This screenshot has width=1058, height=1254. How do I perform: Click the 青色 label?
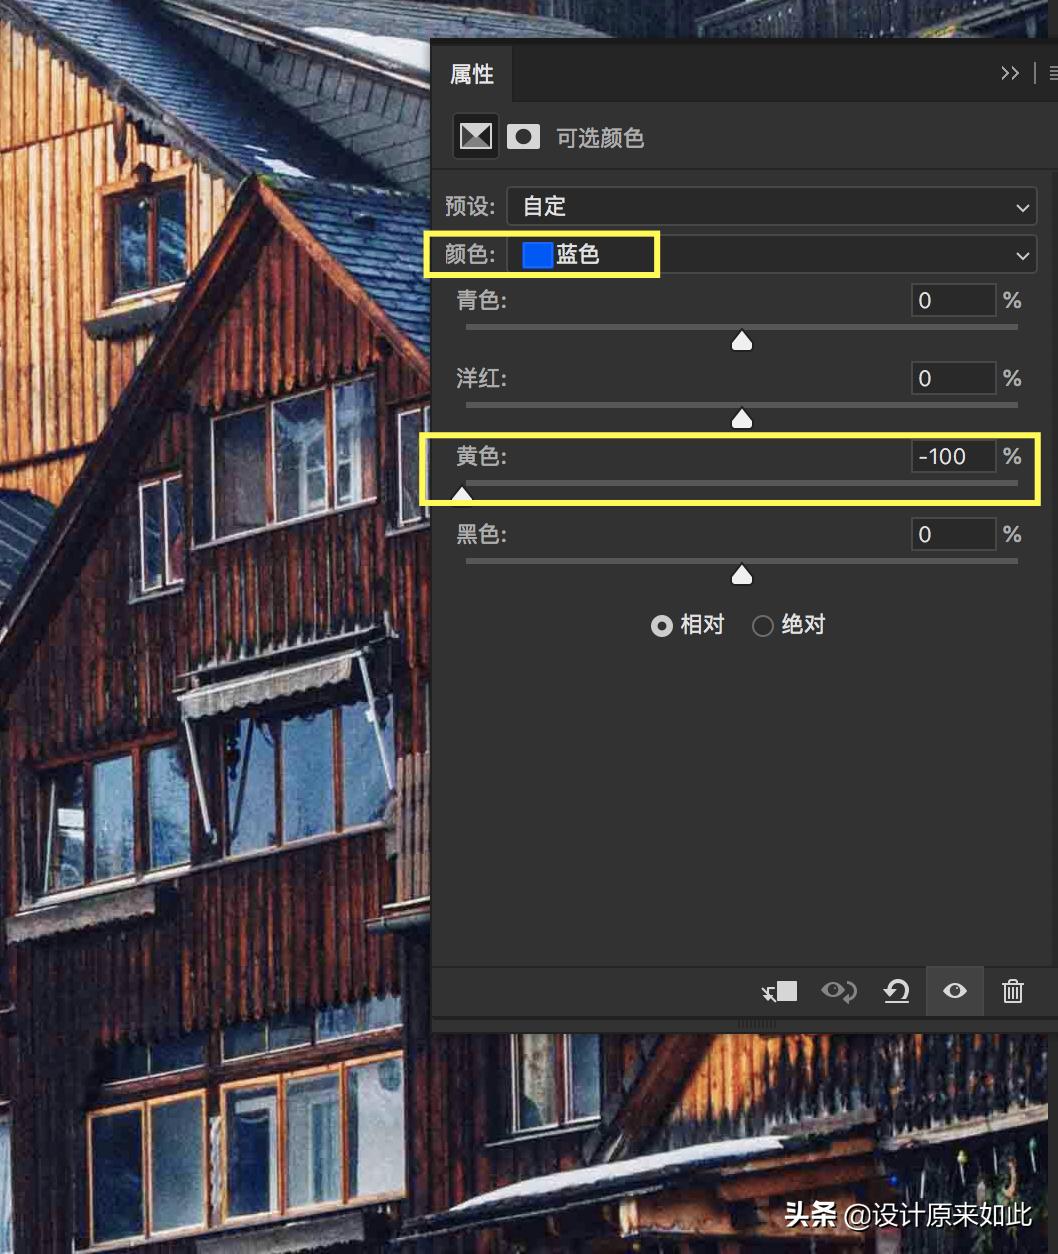point(481,300)
